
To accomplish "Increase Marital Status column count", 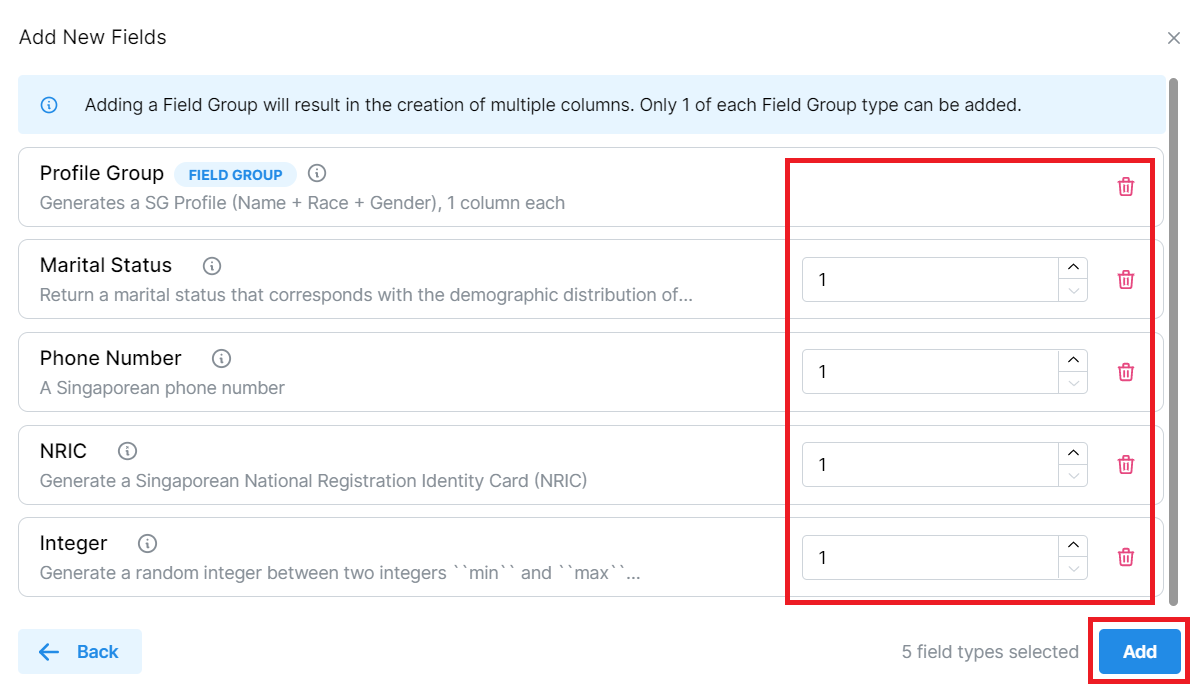I will tap(1073, 268).
